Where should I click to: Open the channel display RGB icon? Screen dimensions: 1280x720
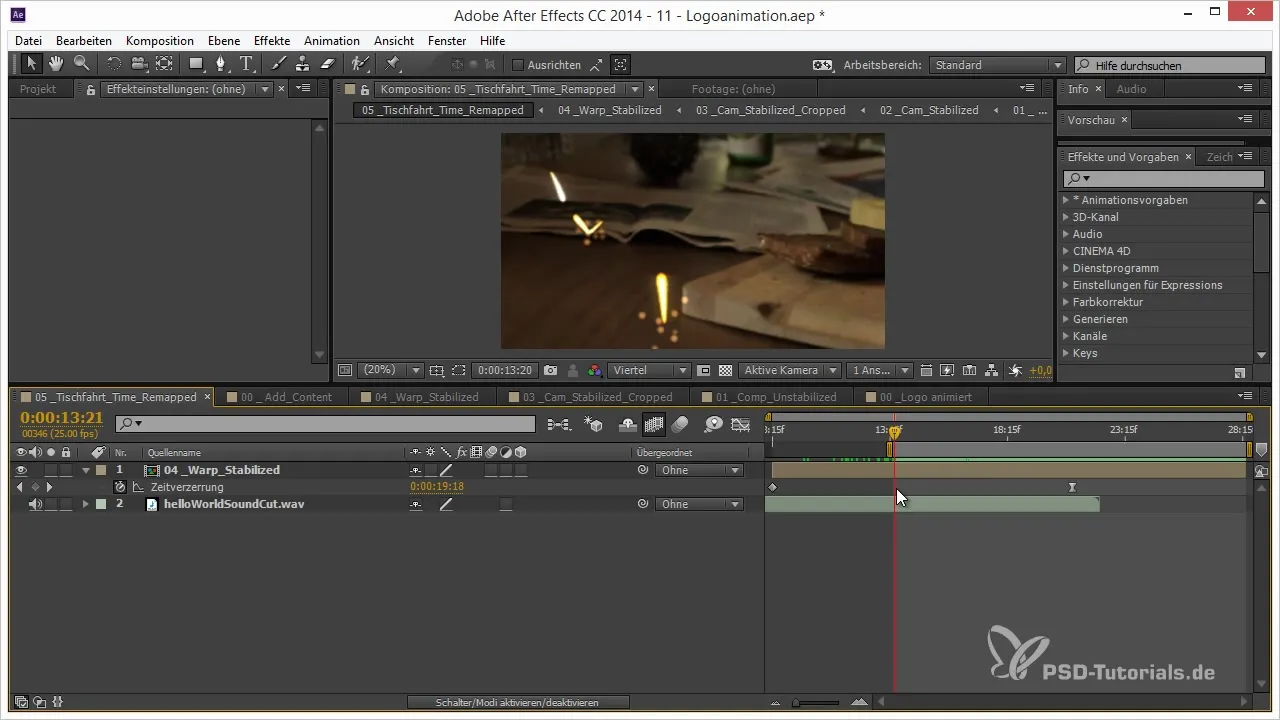click(x=595, y=370)
